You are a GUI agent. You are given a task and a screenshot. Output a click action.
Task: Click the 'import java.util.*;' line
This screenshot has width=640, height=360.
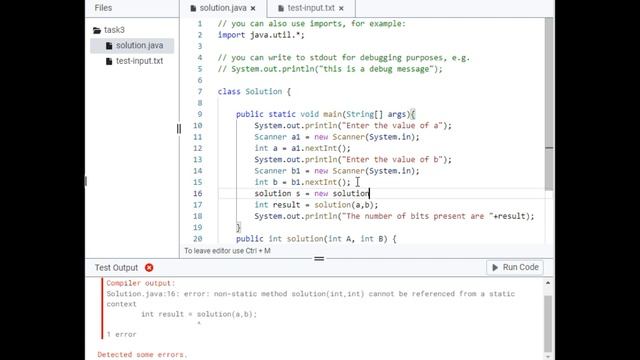[x=261, y=35]
